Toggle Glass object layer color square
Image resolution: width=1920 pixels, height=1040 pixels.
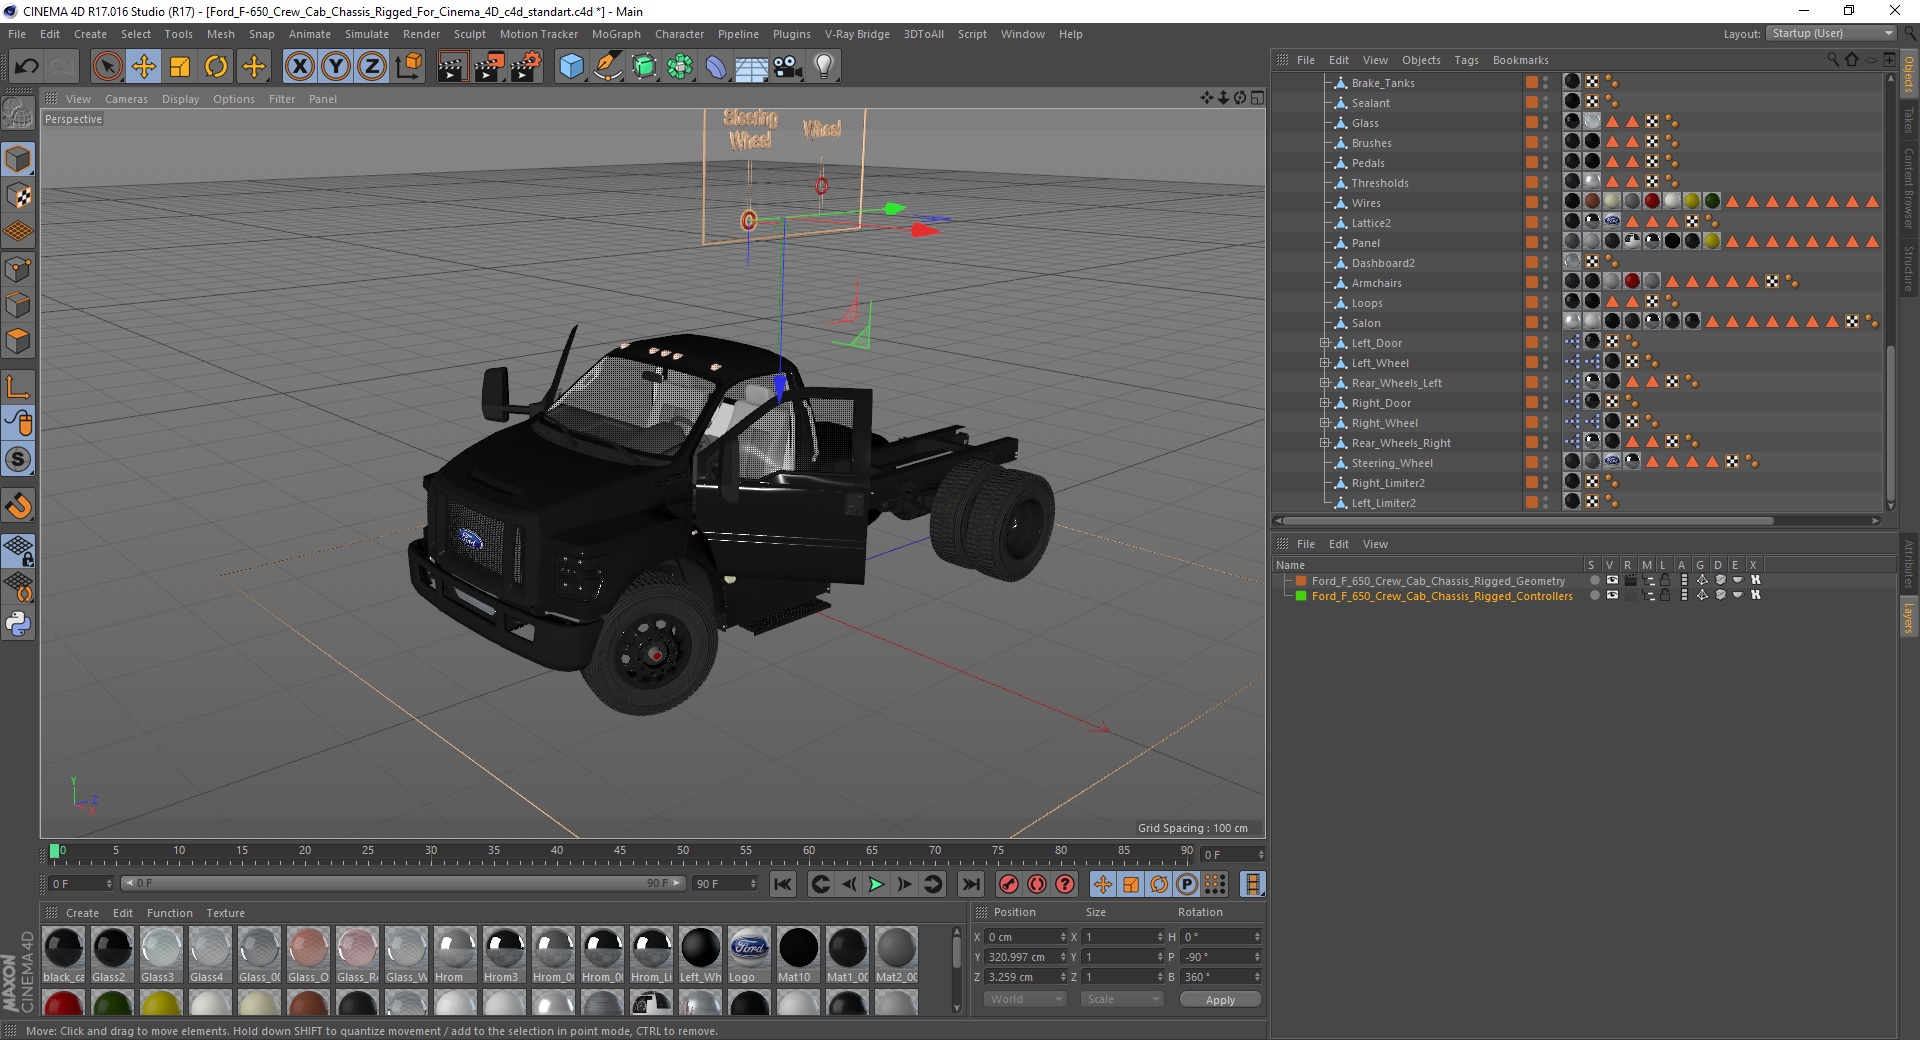point(1531,122)
